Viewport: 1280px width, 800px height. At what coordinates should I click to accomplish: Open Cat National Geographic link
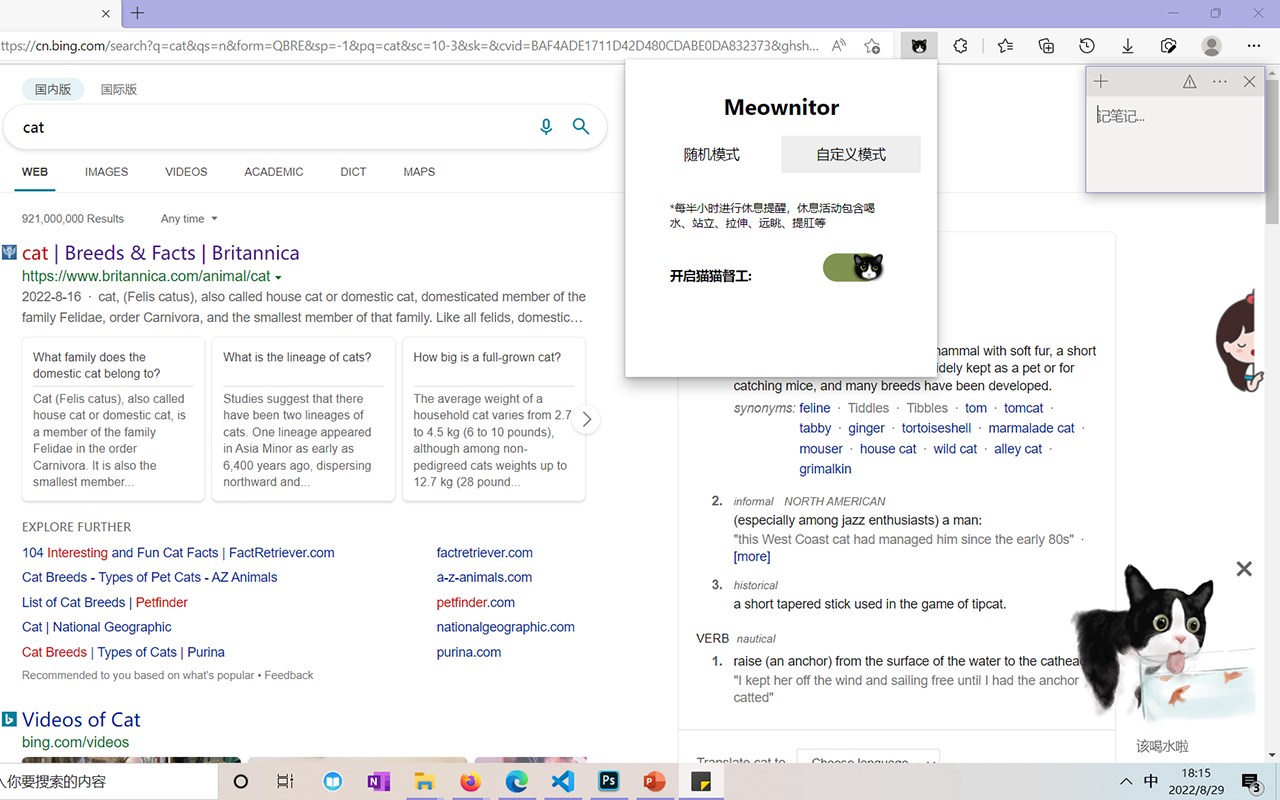click(x=97, y=628)
